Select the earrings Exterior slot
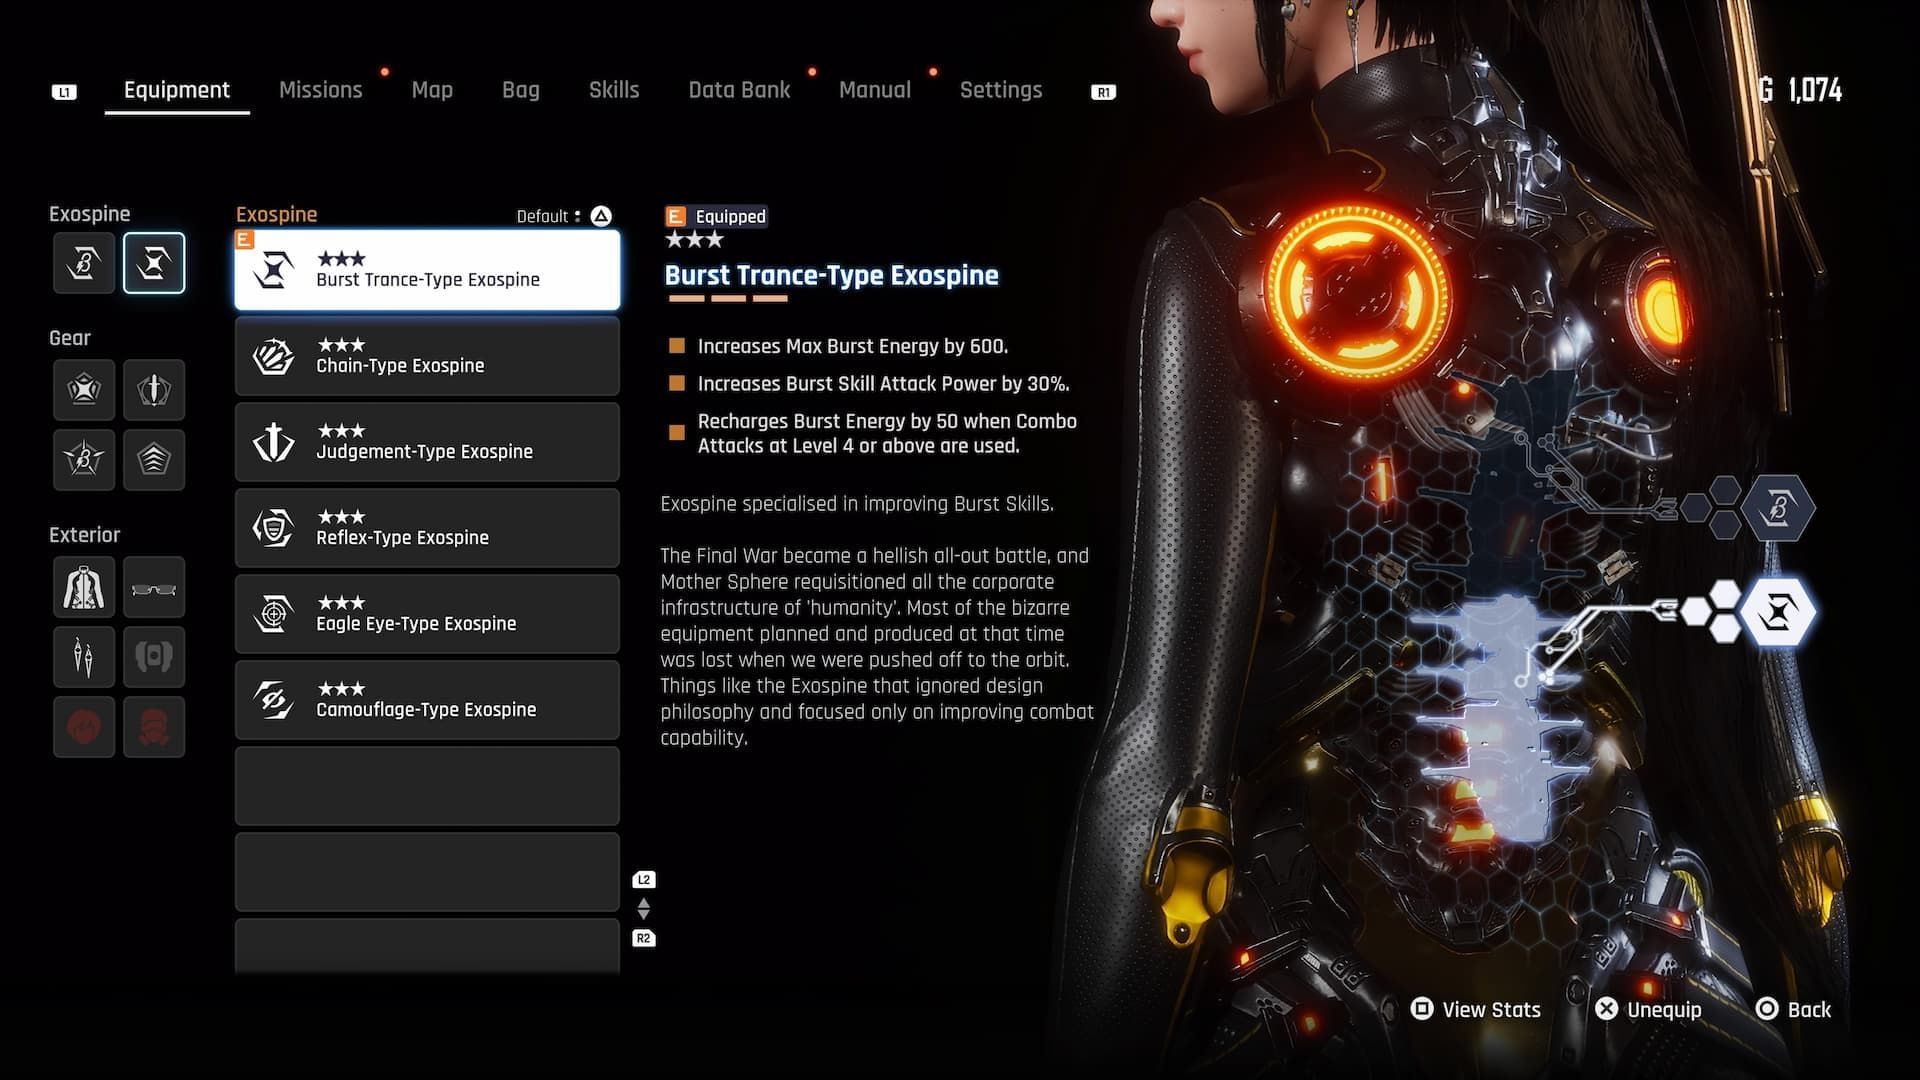Screen dimensions: 1920x1080 coord(84,657)
